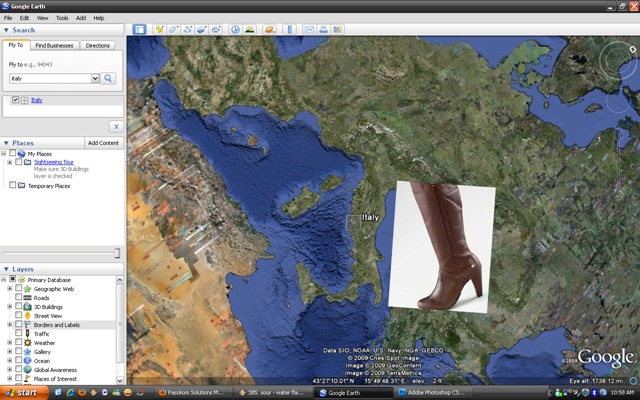Open the View menu
This screenshot has width=640, height=400.
tap(42, 18)
